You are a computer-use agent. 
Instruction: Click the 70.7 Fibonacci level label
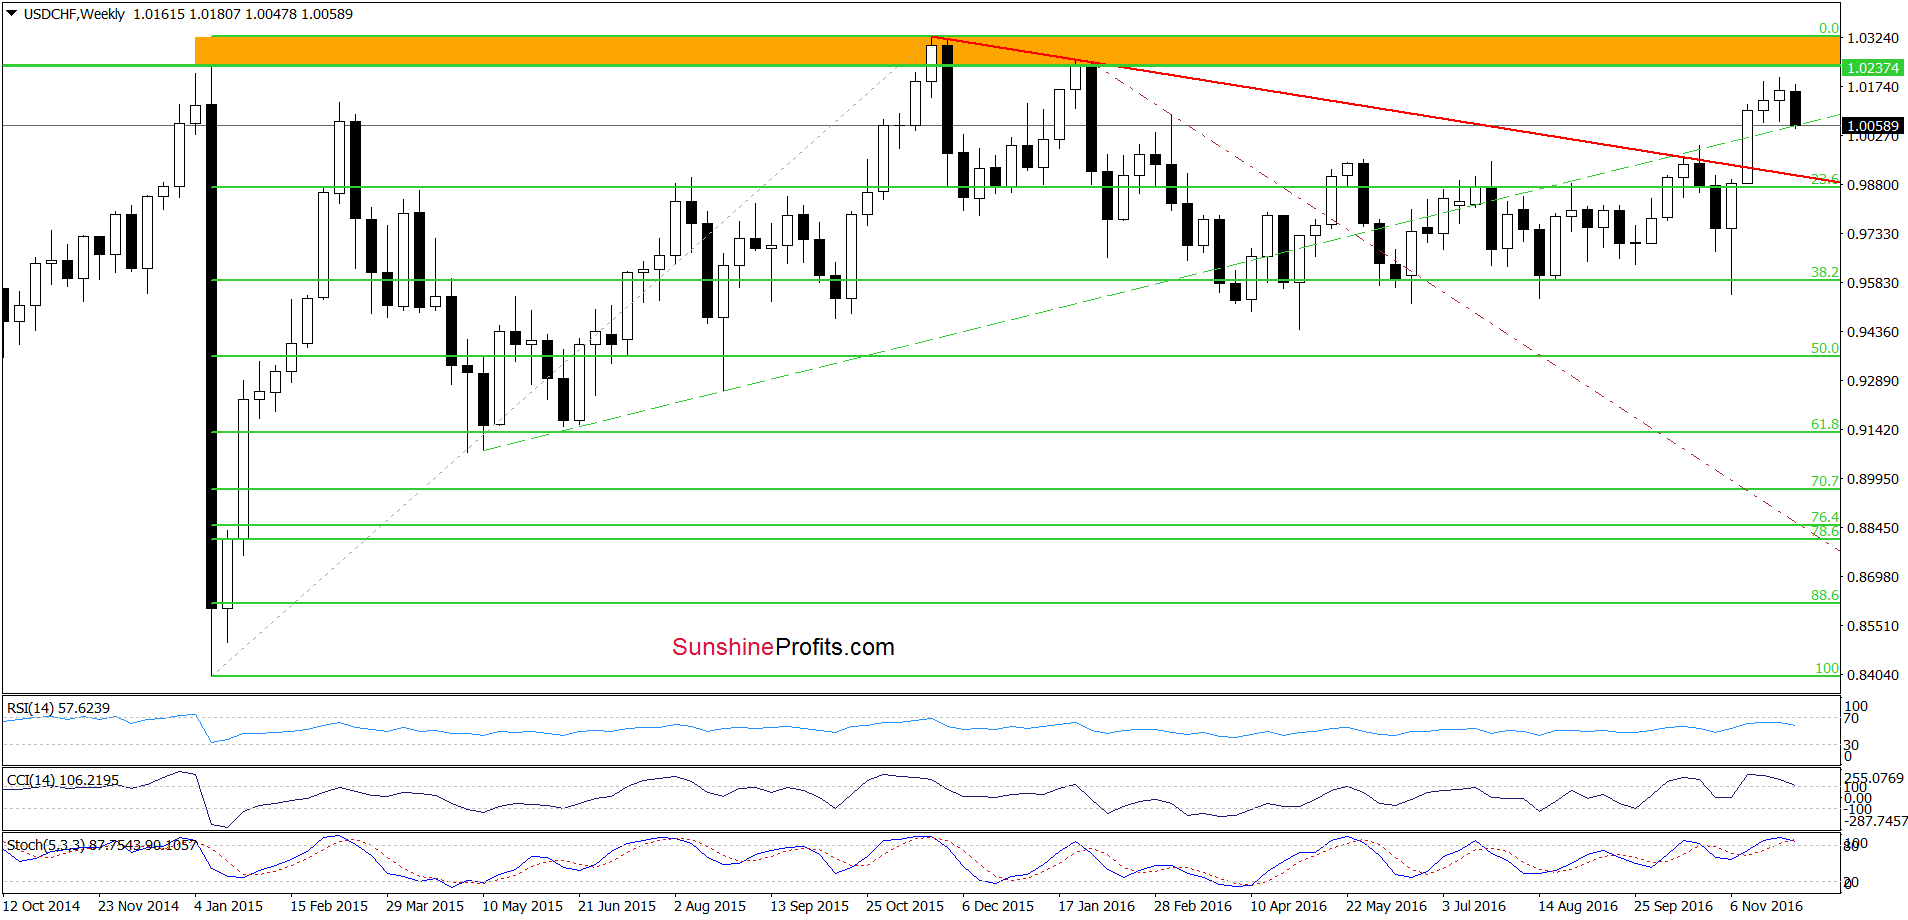1824,481
